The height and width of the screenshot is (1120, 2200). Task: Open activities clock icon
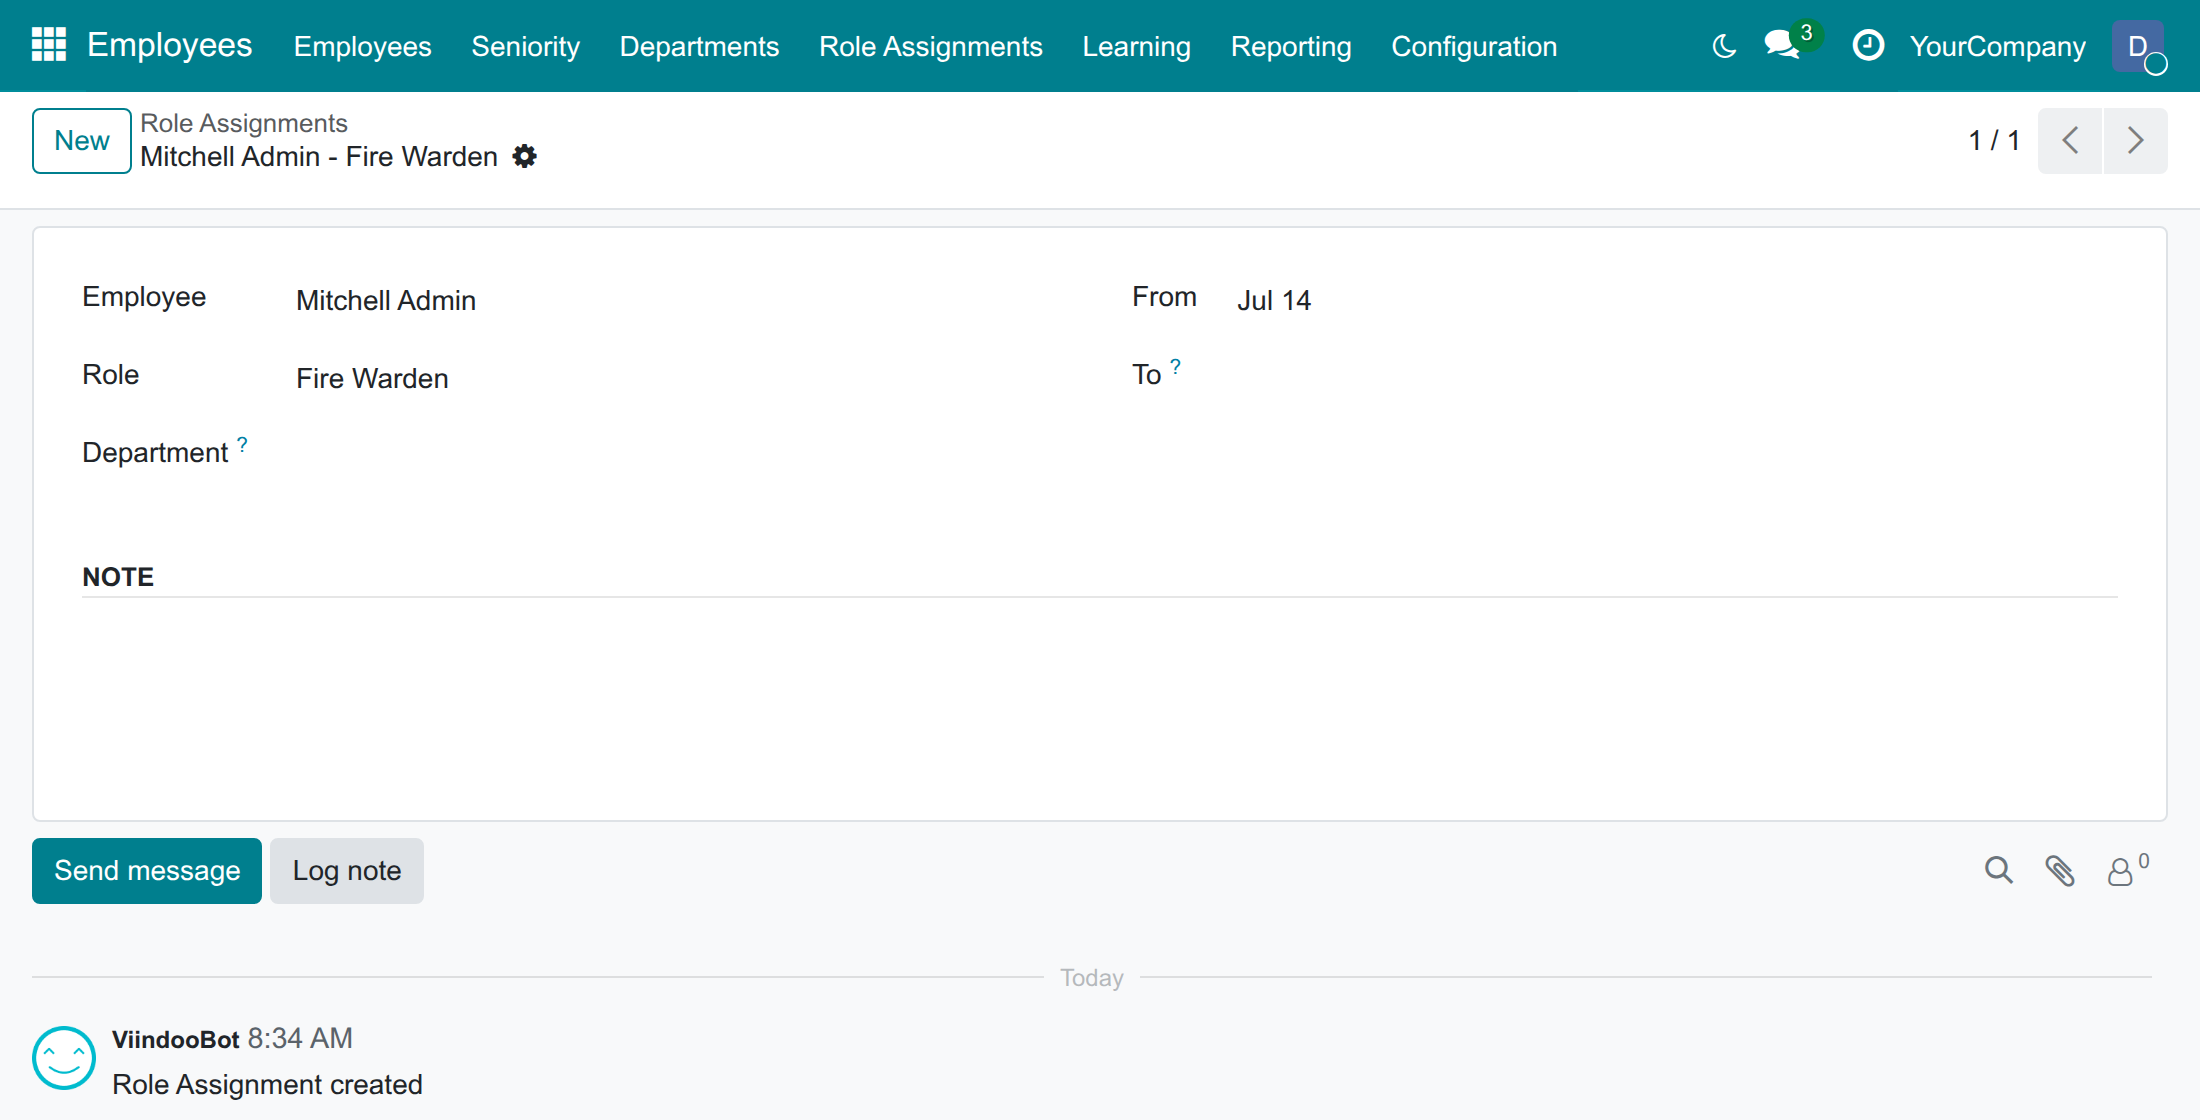click(1868, 45)
